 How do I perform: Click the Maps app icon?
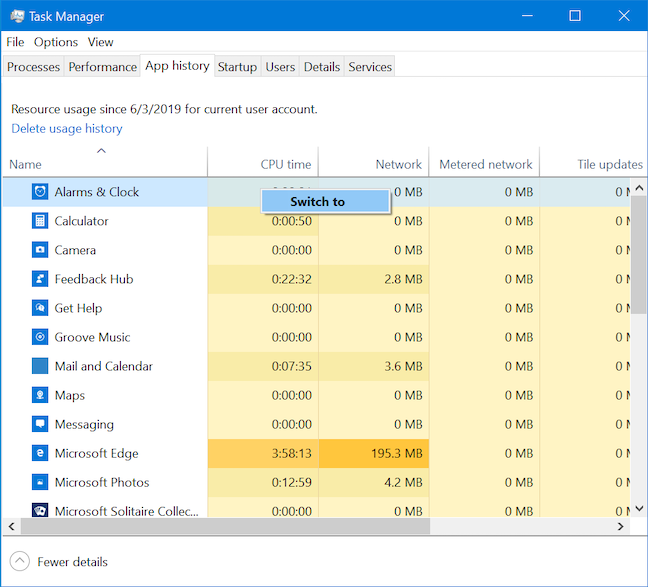click(40, 395)
